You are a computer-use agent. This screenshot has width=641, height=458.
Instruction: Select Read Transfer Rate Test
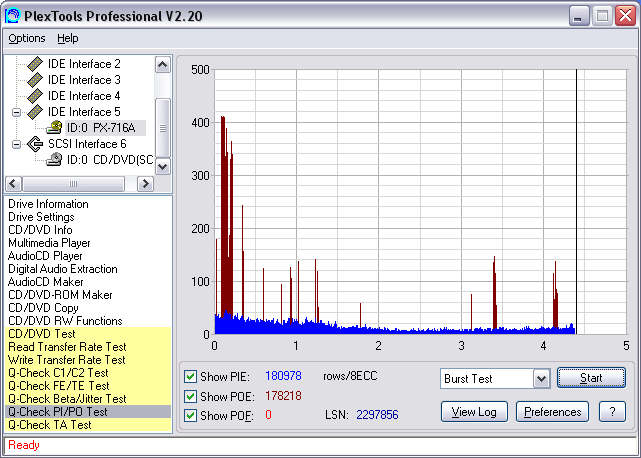click(88, 347)
